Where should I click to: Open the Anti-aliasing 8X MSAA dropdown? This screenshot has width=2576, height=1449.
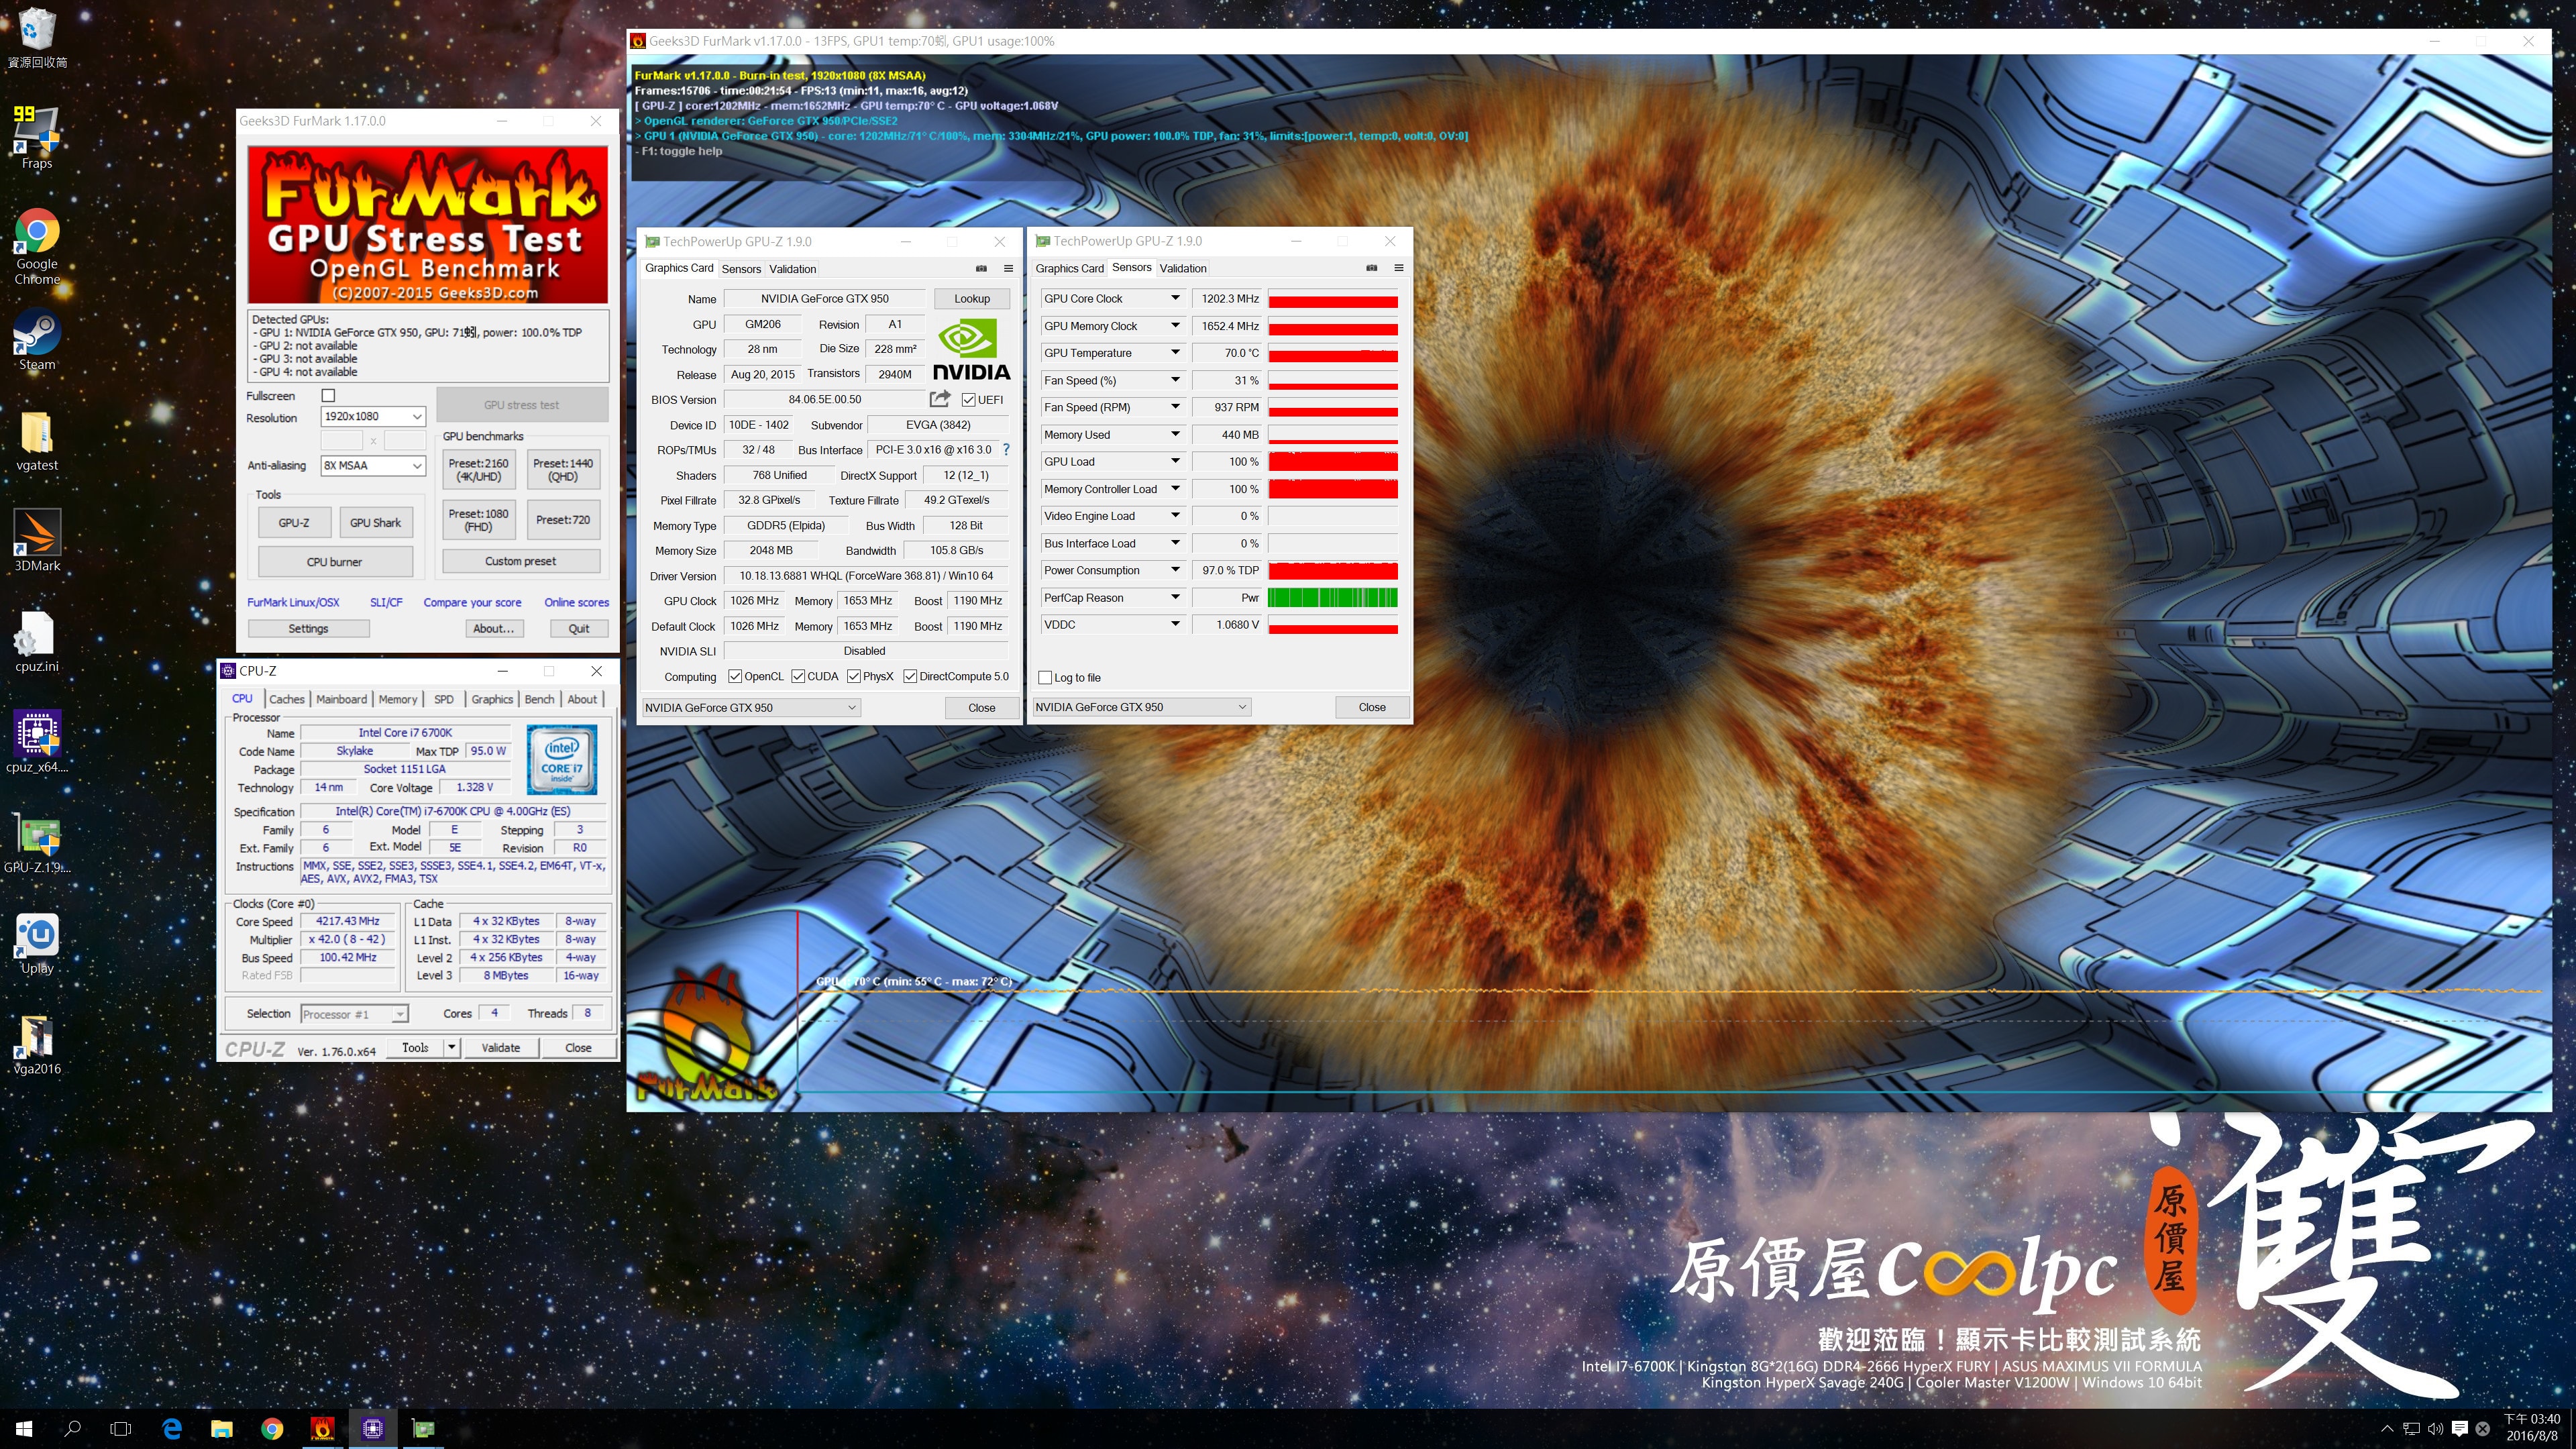click(373, 466)
